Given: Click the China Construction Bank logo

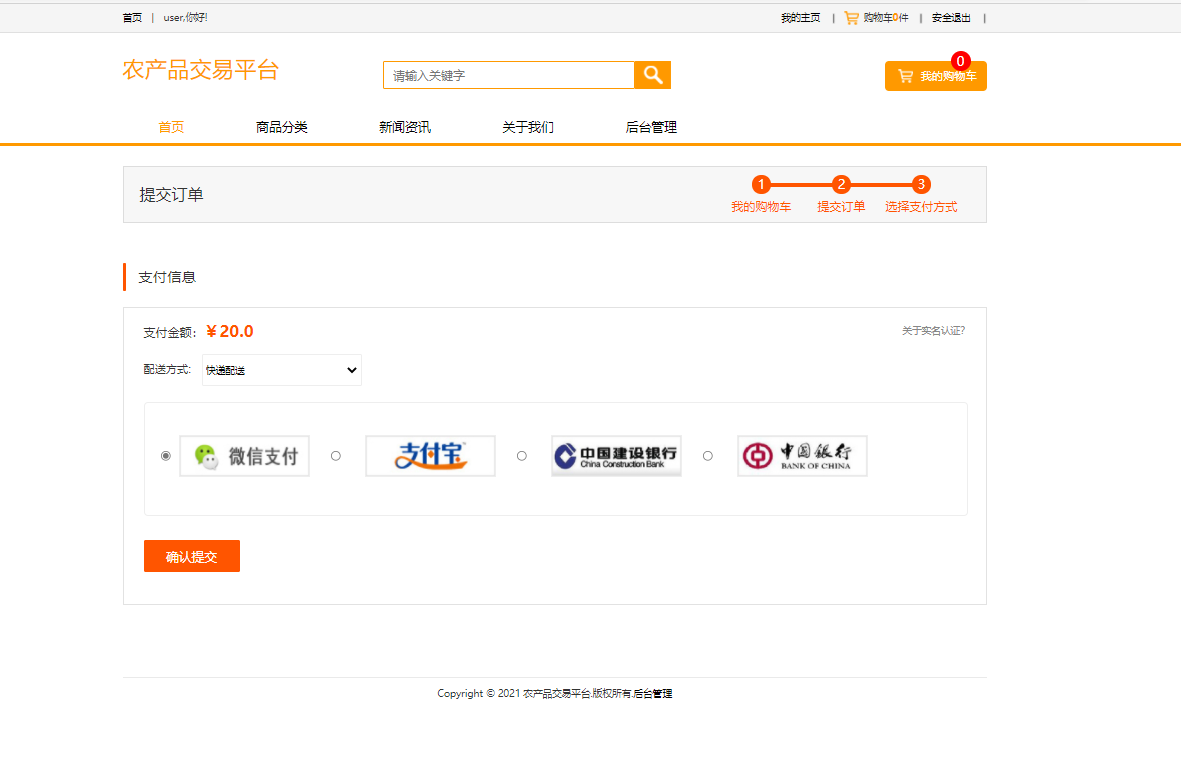Looking at the screenshot, I should pyautogui.click(x=616, y=456).
